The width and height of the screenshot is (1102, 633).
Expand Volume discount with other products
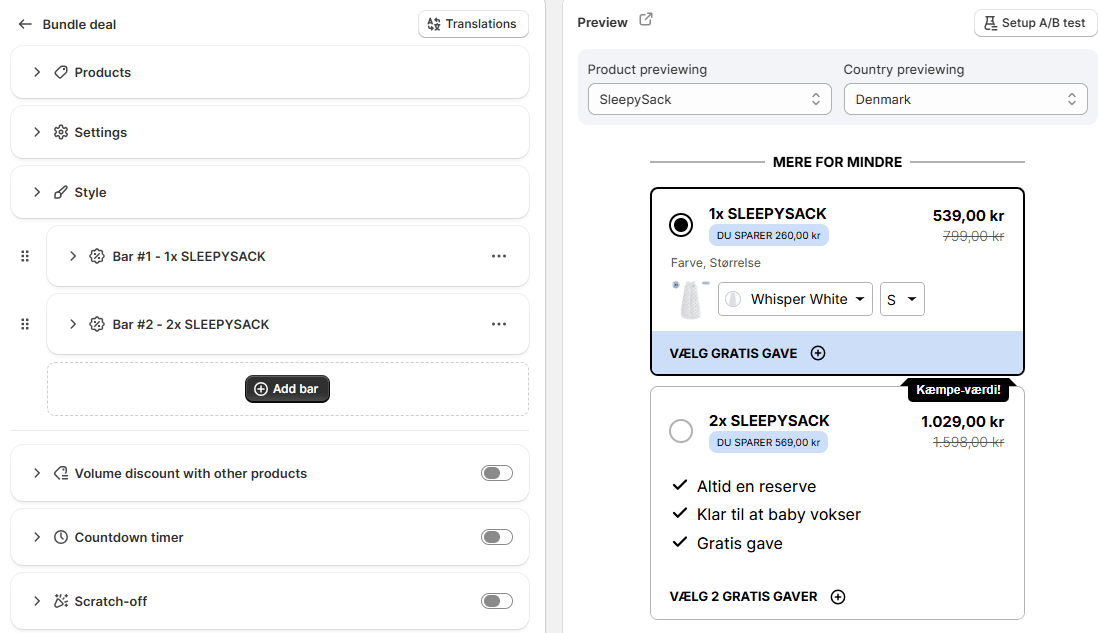37,474
